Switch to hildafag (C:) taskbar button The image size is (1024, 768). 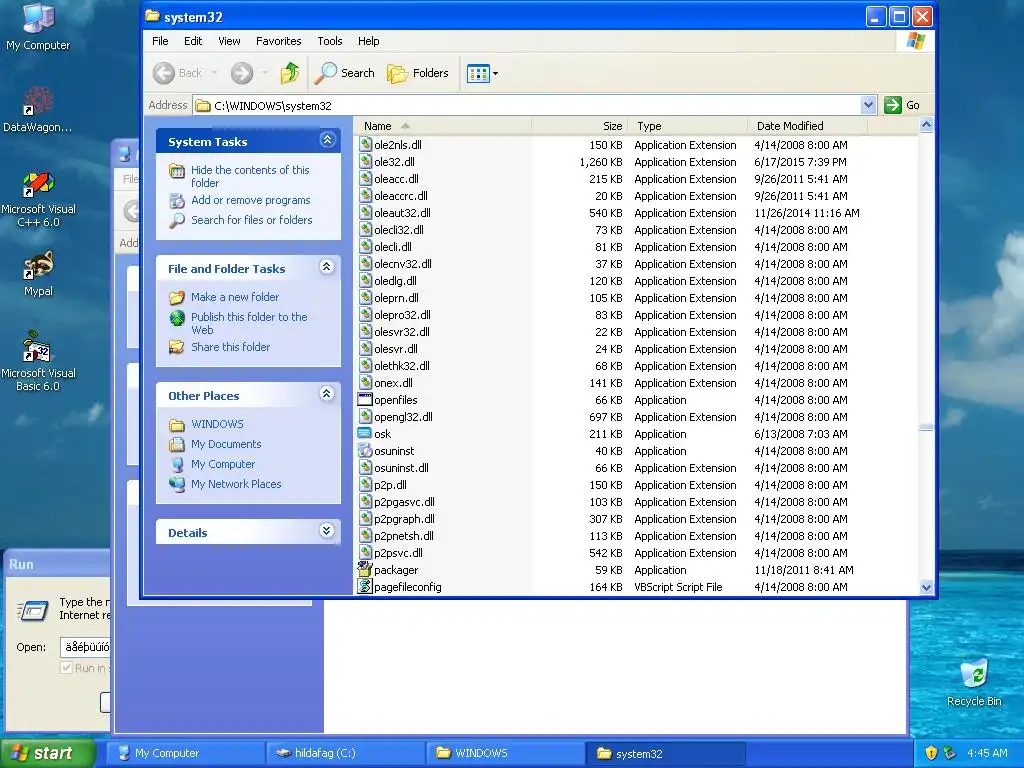tap(346, 753)
